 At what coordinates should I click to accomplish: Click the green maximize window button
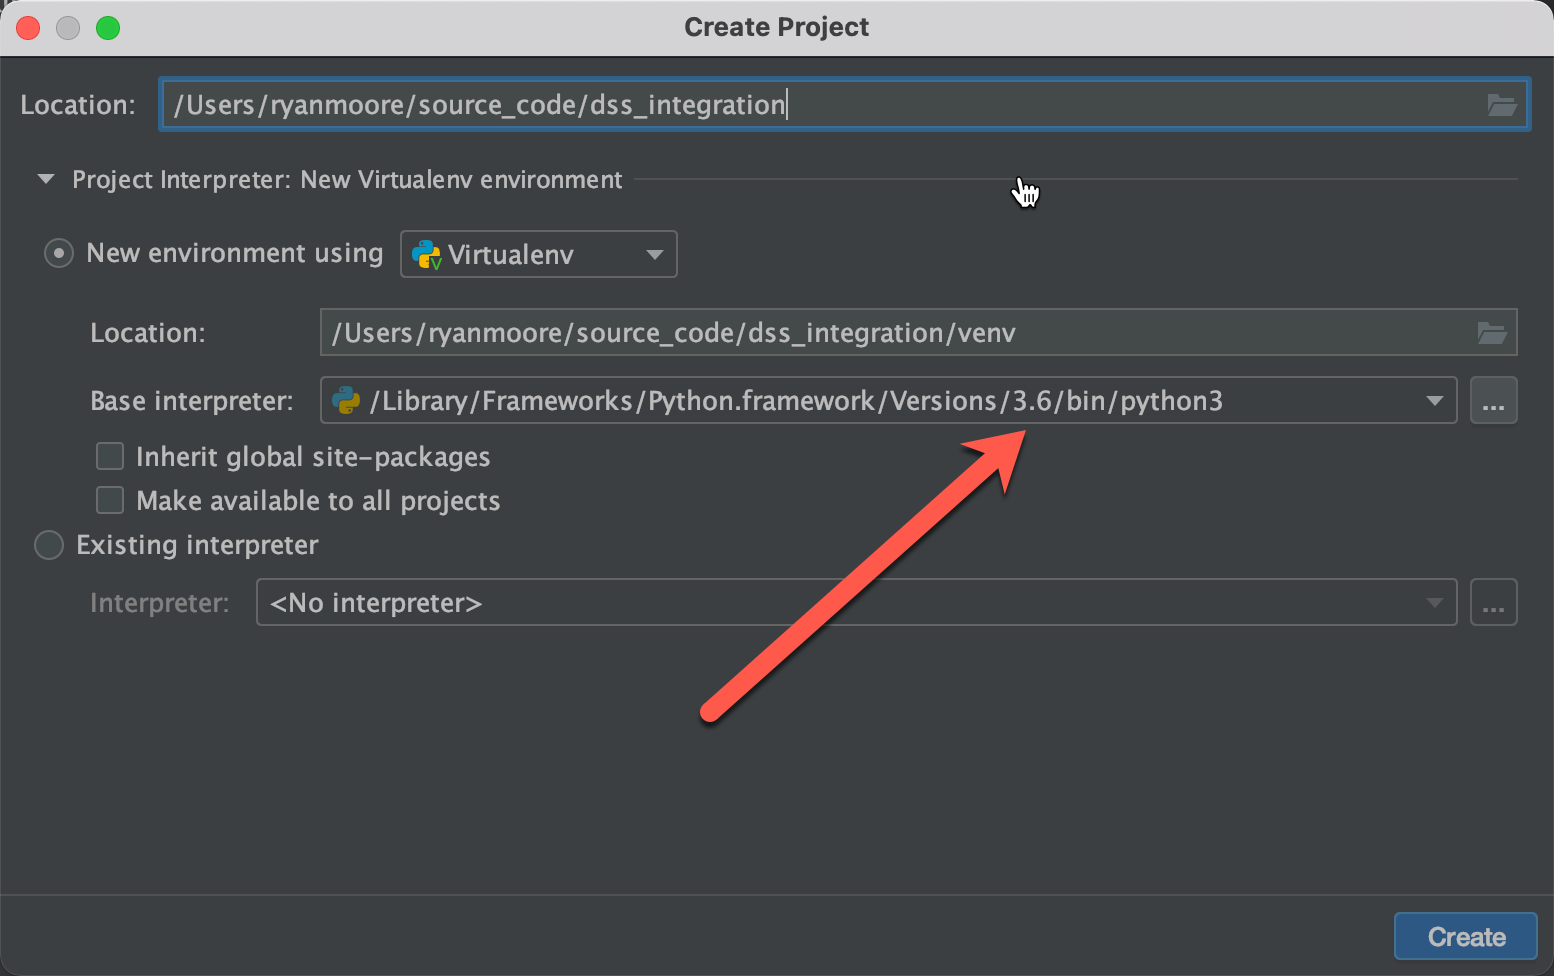(108, 28)
